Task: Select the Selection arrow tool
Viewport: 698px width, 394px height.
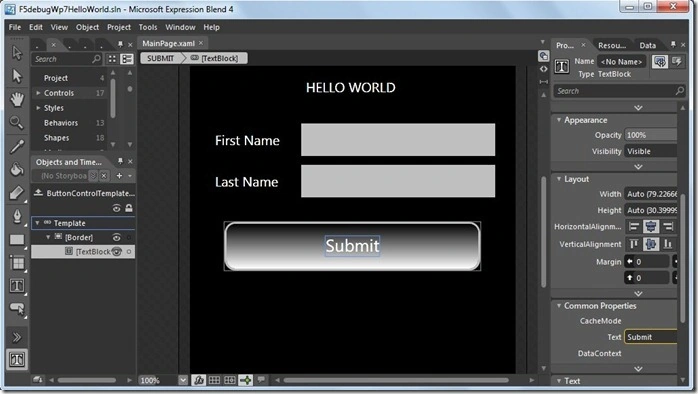Action: 17,53
